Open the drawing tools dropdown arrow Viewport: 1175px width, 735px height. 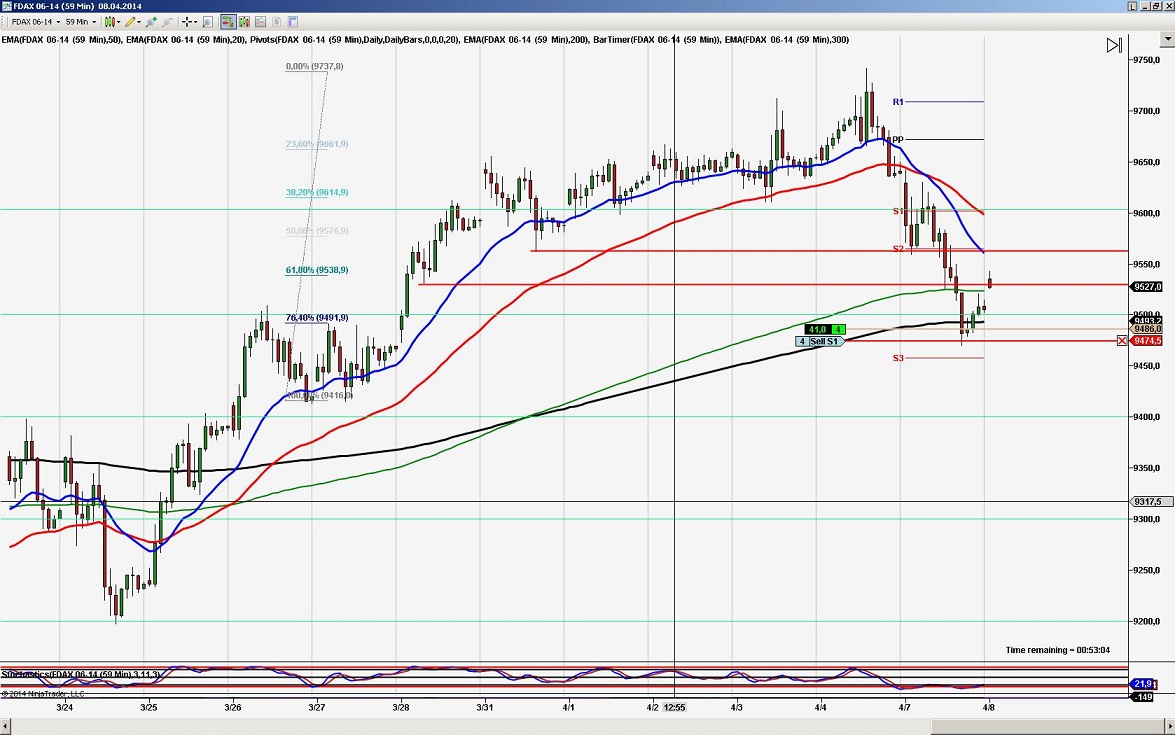(138, 21)
